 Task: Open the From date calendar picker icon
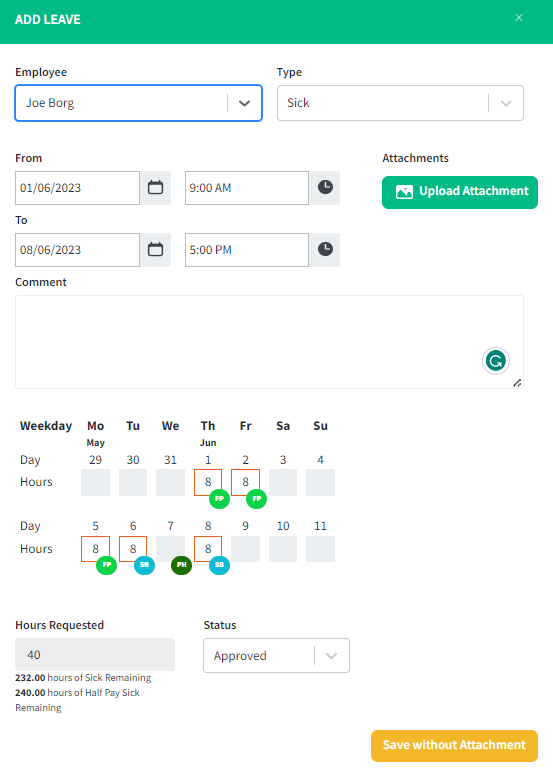pyautogui.click(x=156, y=188)
